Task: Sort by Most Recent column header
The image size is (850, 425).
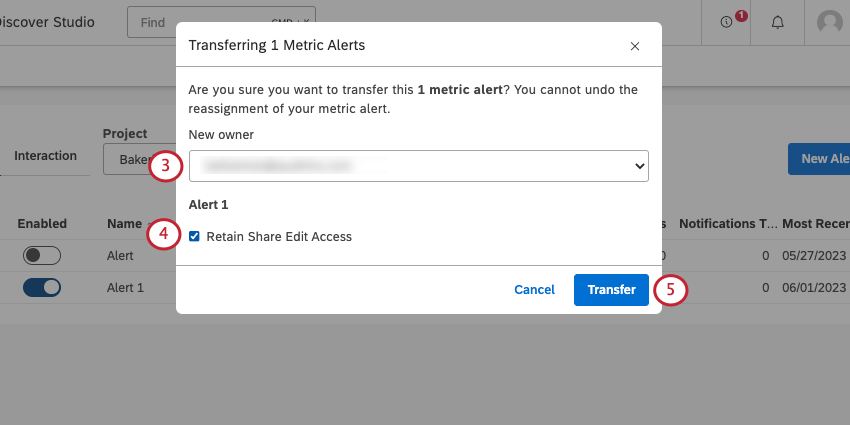Action: [x=816, y=224]
